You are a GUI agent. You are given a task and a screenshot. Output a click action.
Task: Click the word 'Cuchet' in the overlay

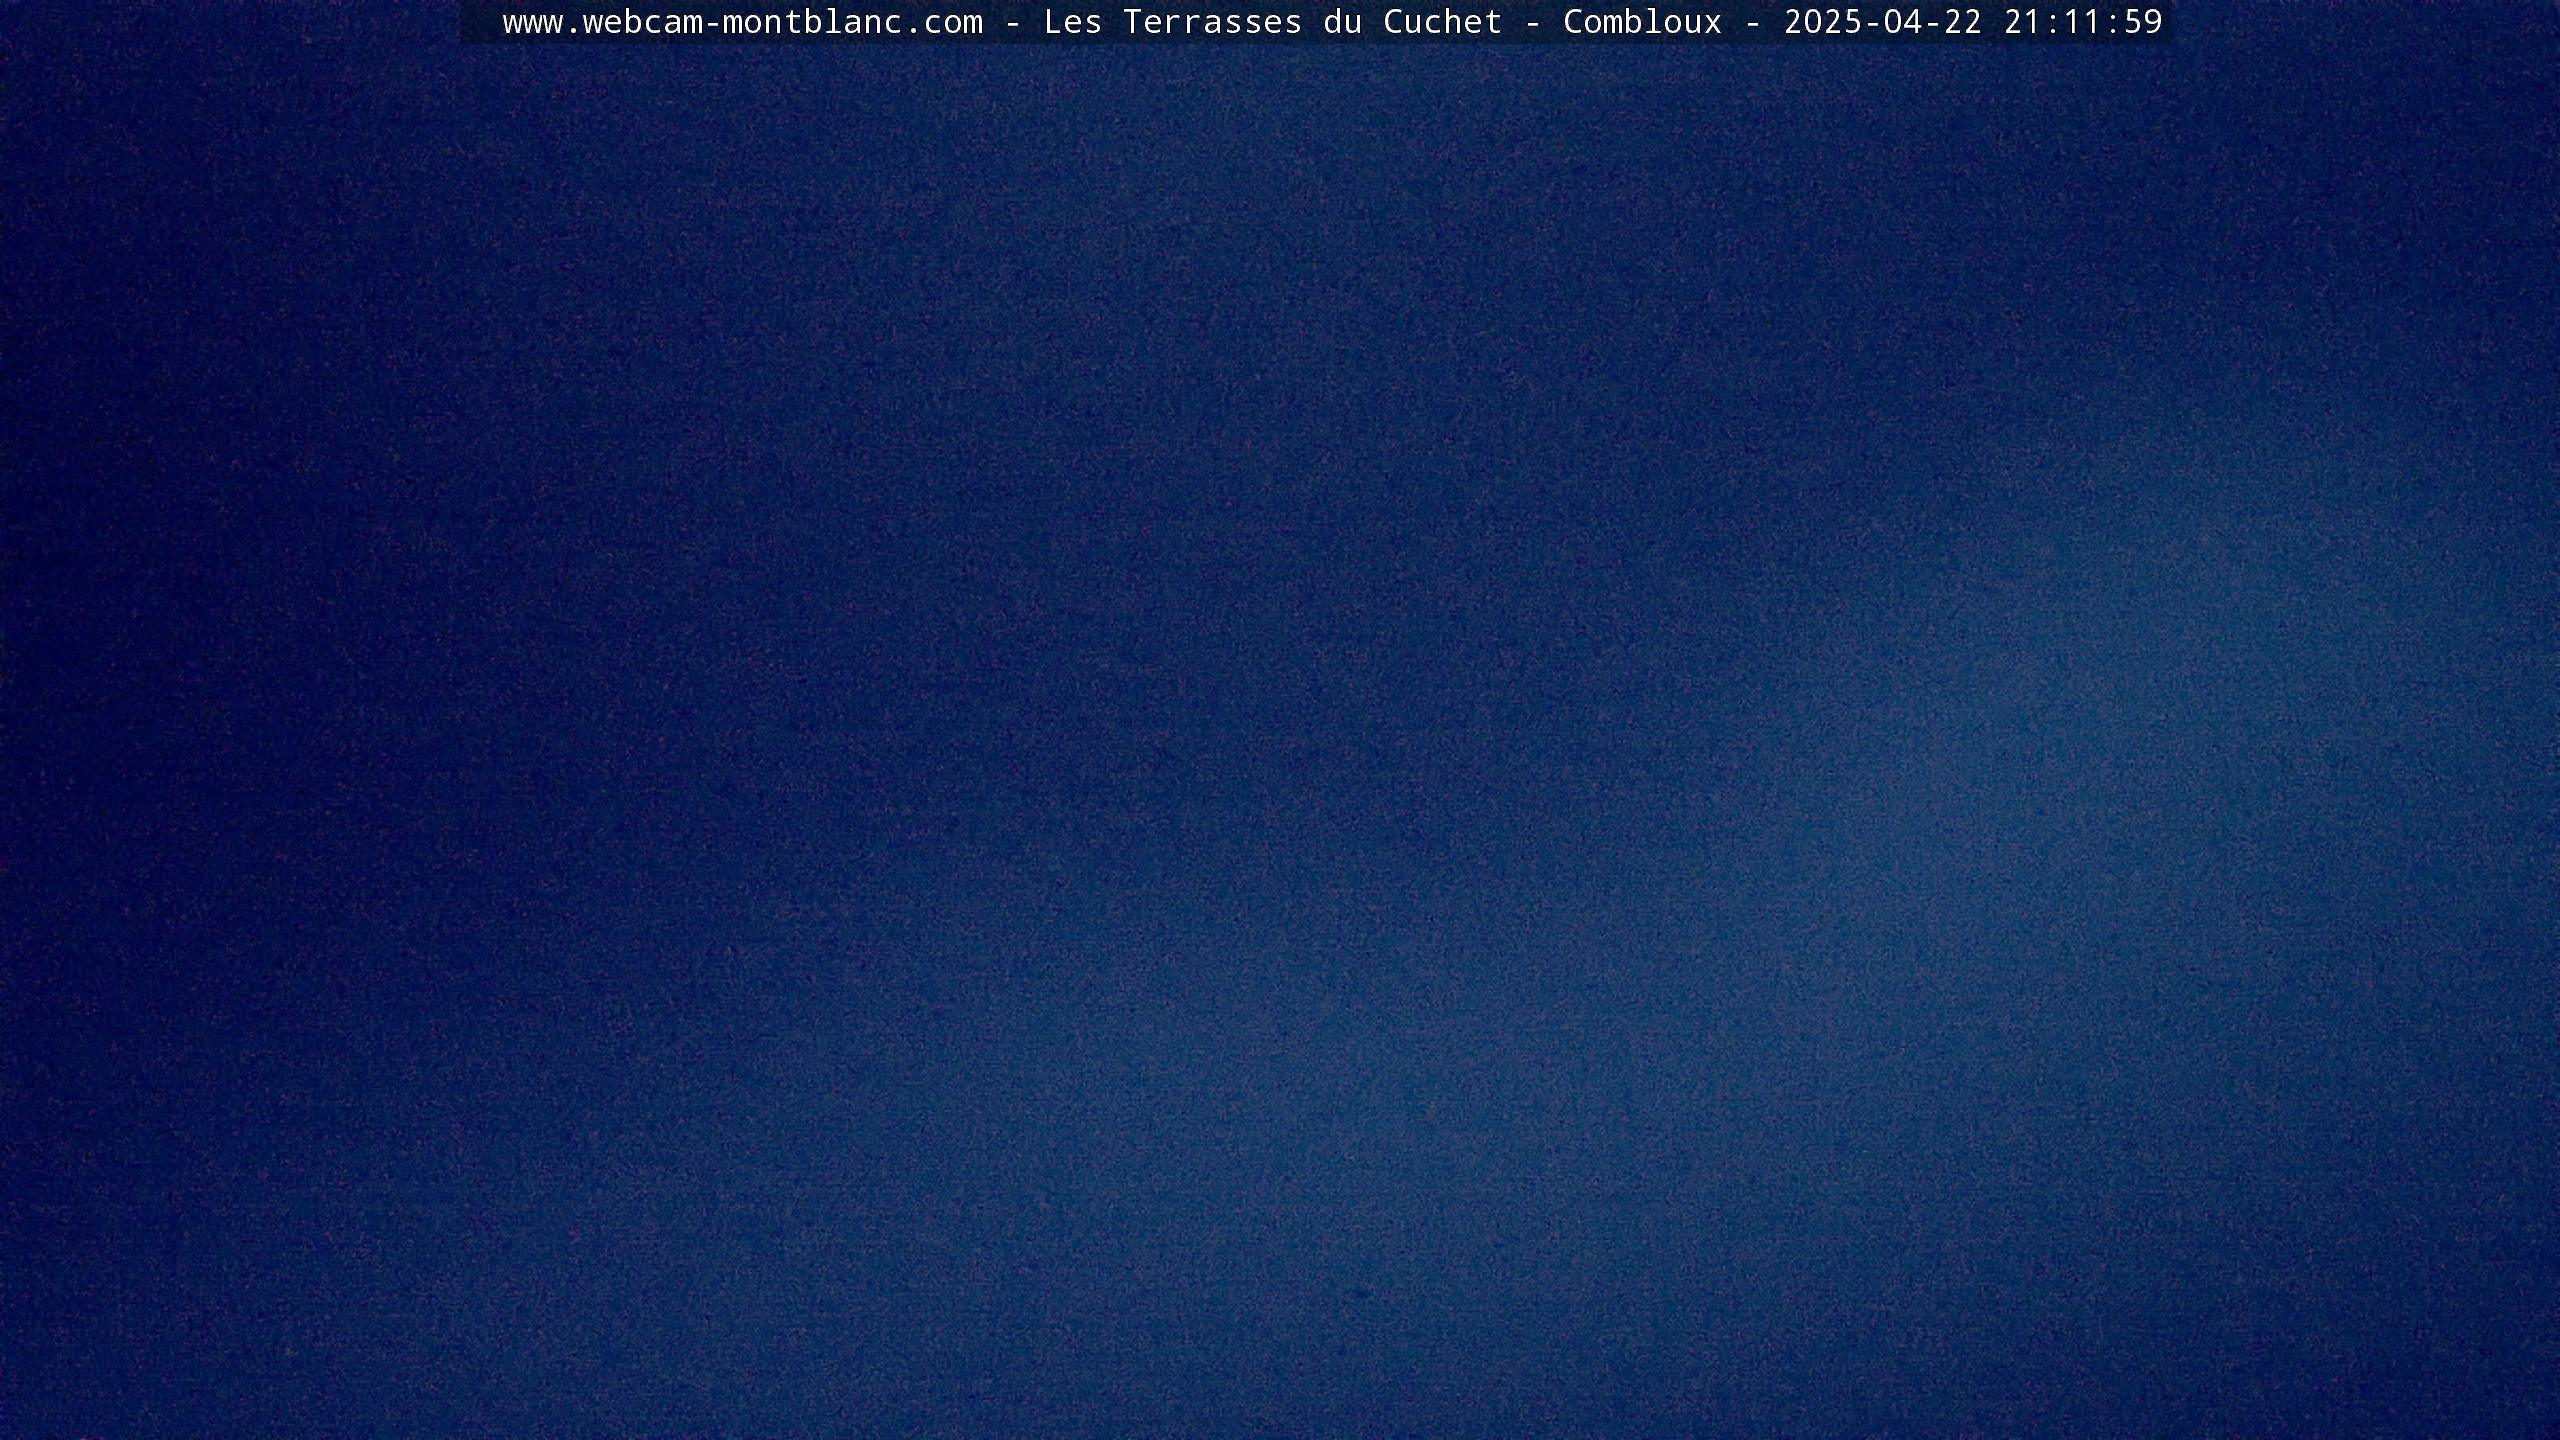point(1442,22)
